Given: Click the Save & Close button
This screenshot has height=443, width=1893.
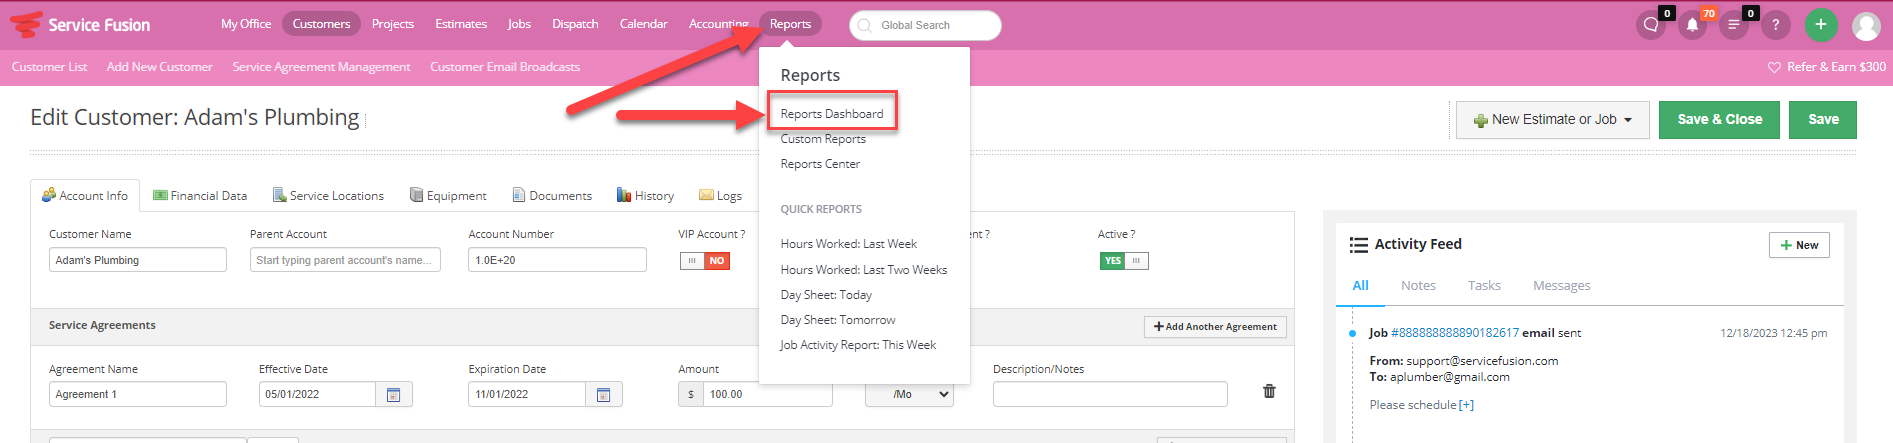Looking at the screenshot, I should (x=1719, y=119).
